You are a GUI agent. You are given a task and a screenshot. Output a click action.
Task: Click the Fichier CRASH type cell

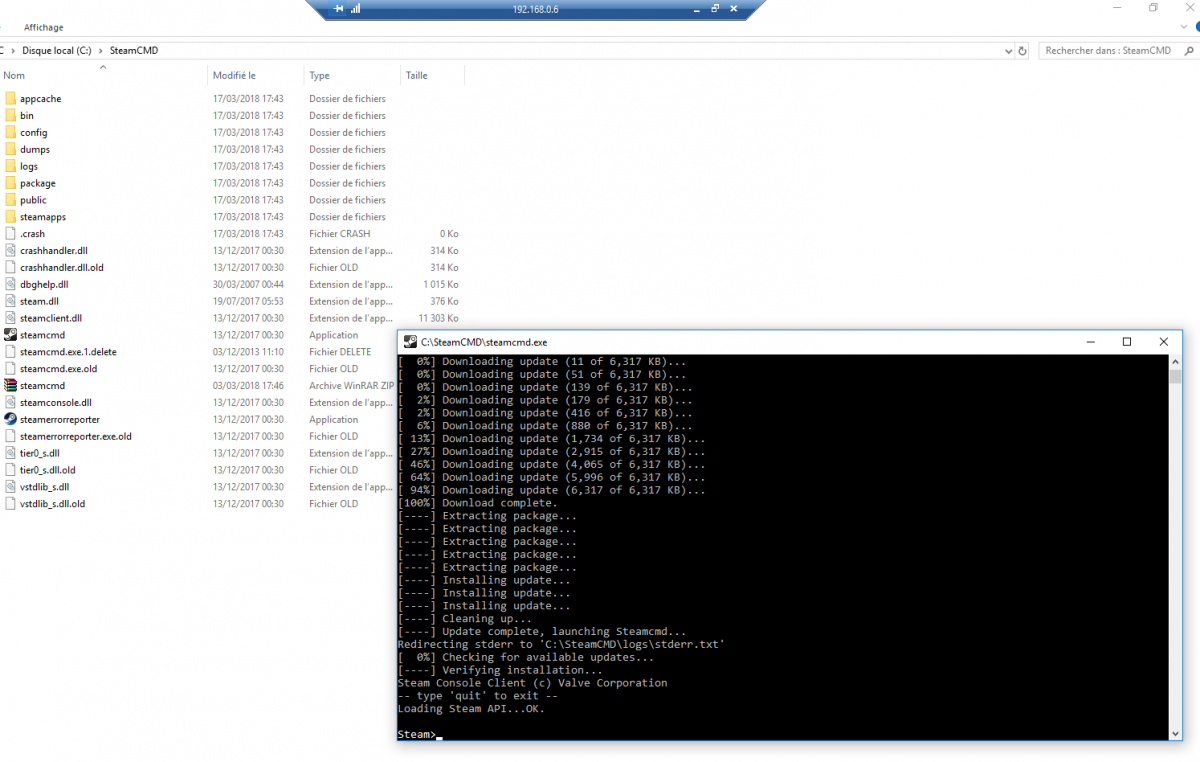click(x=339, y=234)
